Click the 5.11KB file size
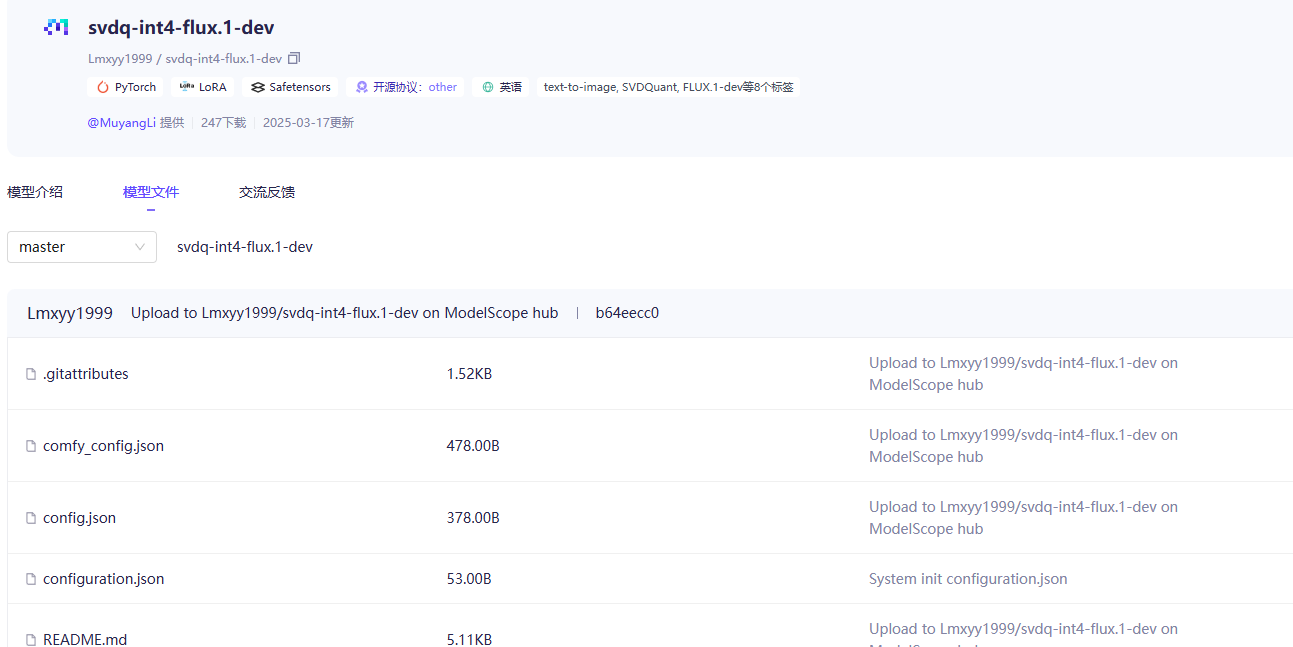This screenshot has width=1293, height=647. (469, 639)
